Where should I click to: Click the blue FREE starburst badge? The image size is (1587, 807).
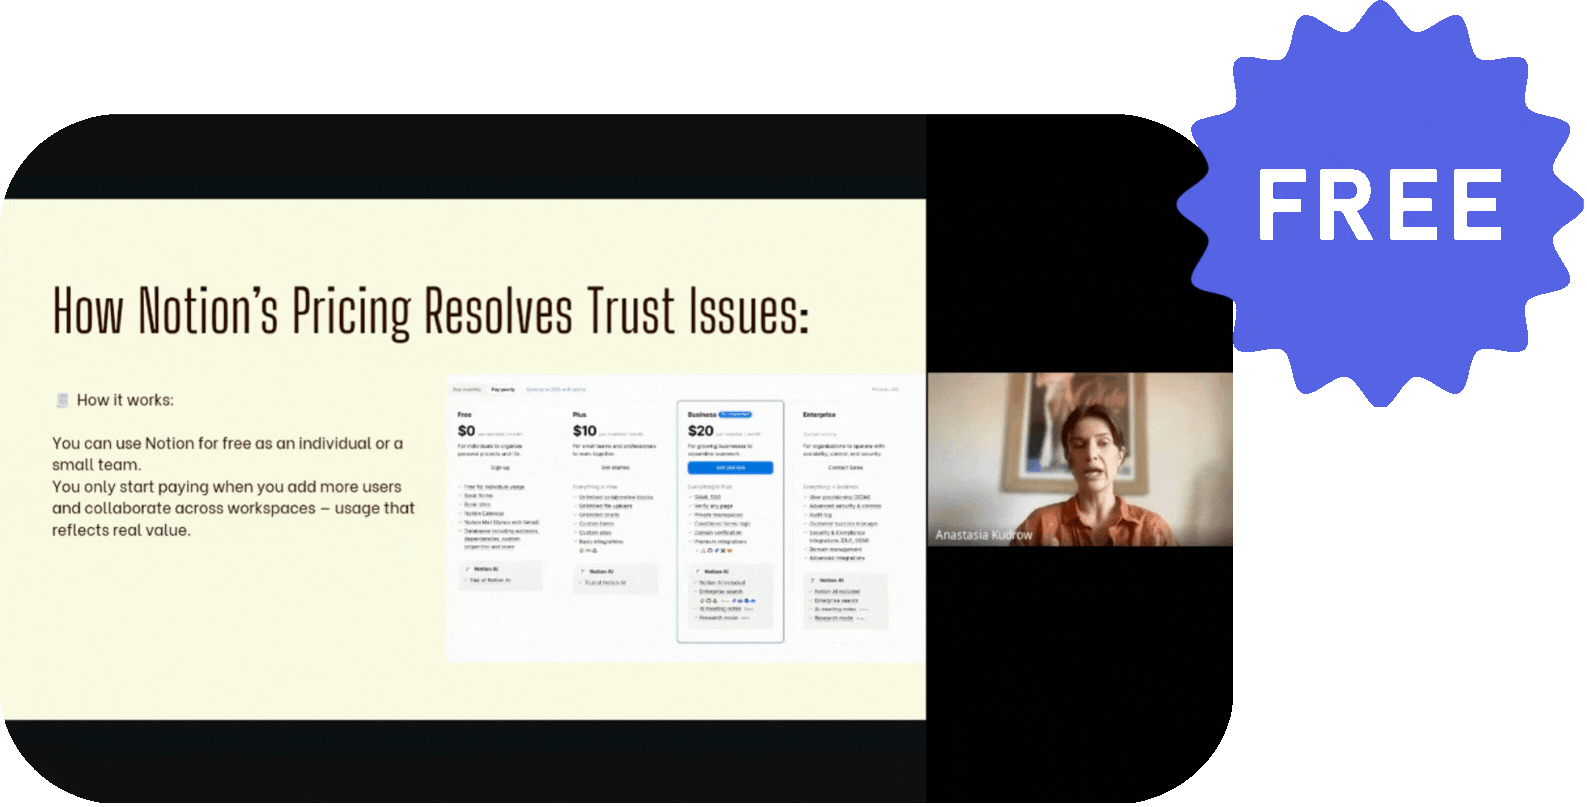[1380, 204]
